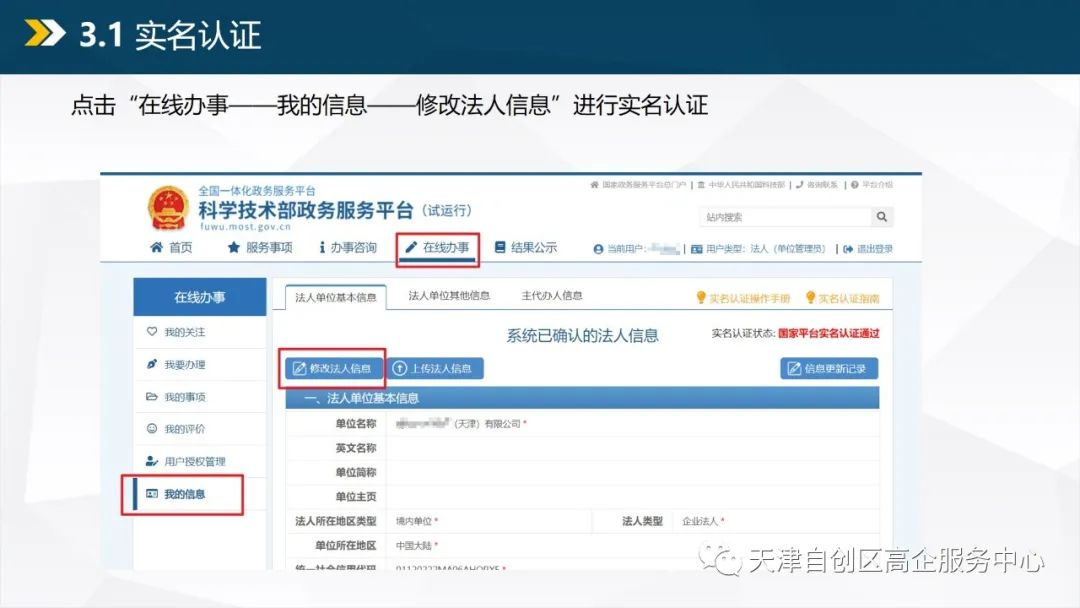Click the 信息更新记录 button
This screenshot has height=608, width=1080.
829,368
